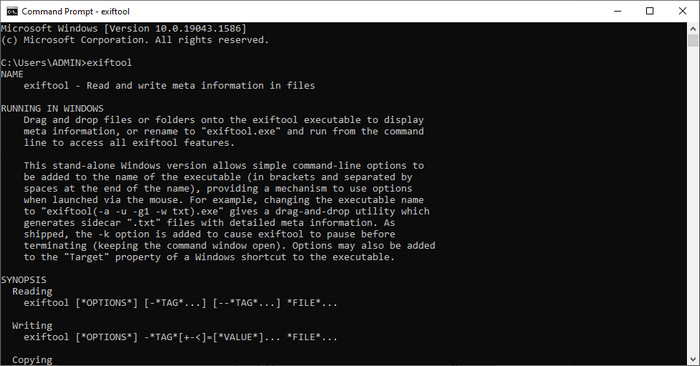Viewport: 700px width, 366px height.
Task: Open the Command Prompt system menu icon
Action: (12, 11)
